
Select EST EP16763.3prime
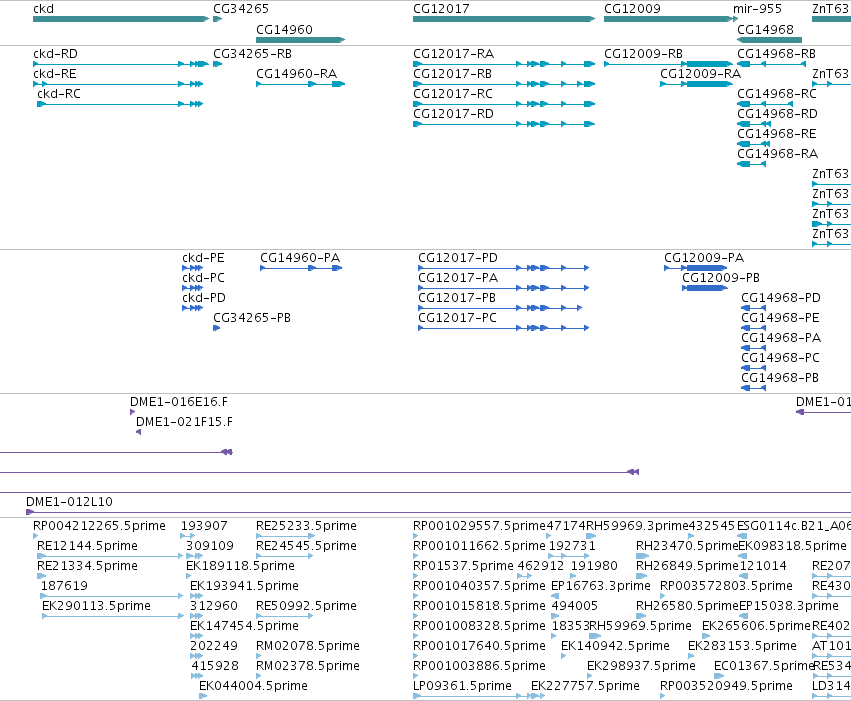click(x=601, y=586)
